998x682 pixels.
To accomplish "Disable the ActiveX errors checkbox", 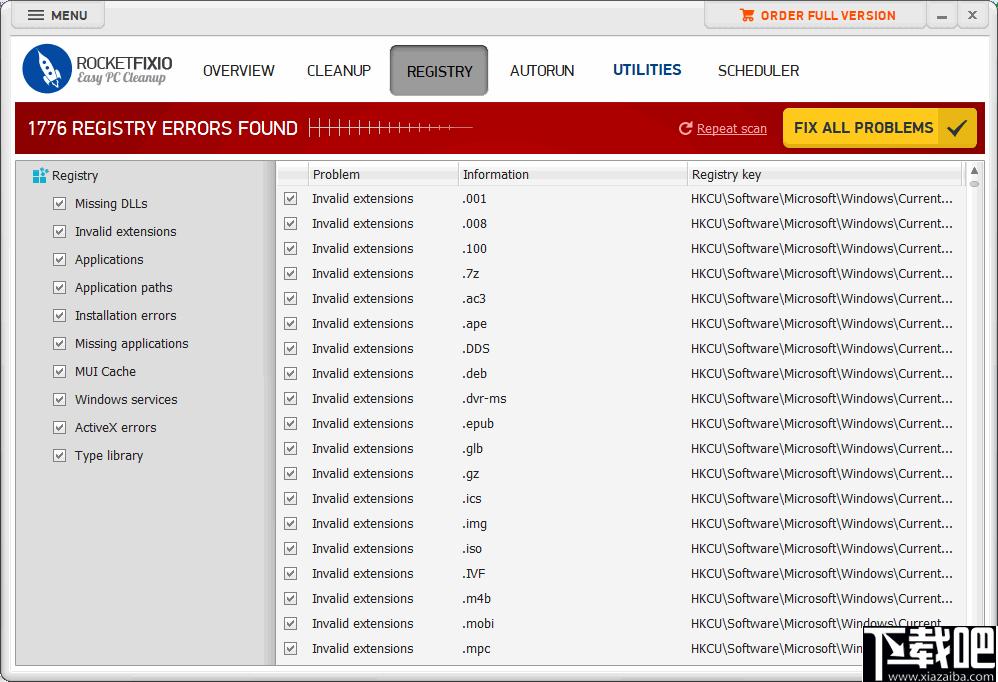I will (59, 428).
